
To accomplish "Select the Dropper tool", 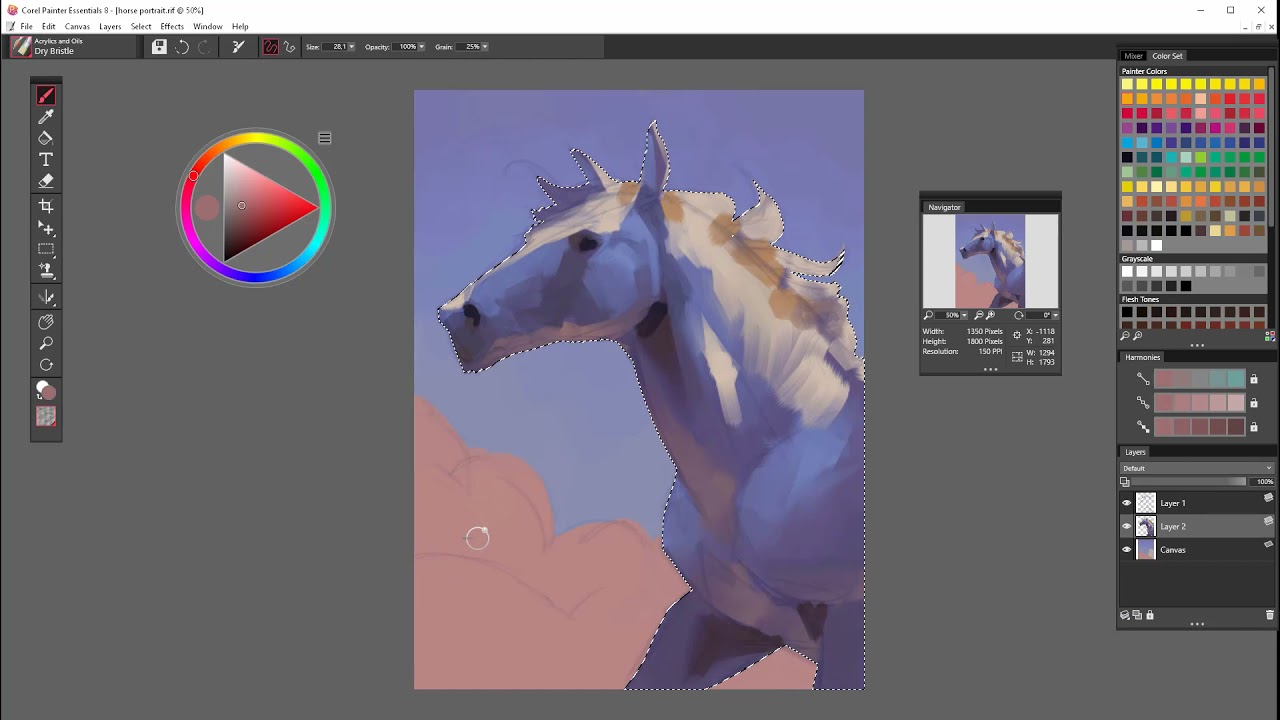I will (x=46, y=117).
